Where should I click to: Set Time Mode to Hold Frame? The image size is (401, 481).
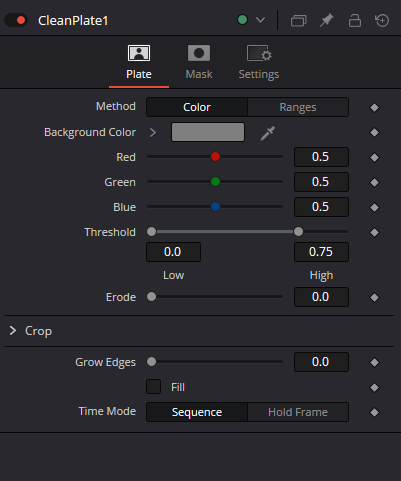coord(298,412)
